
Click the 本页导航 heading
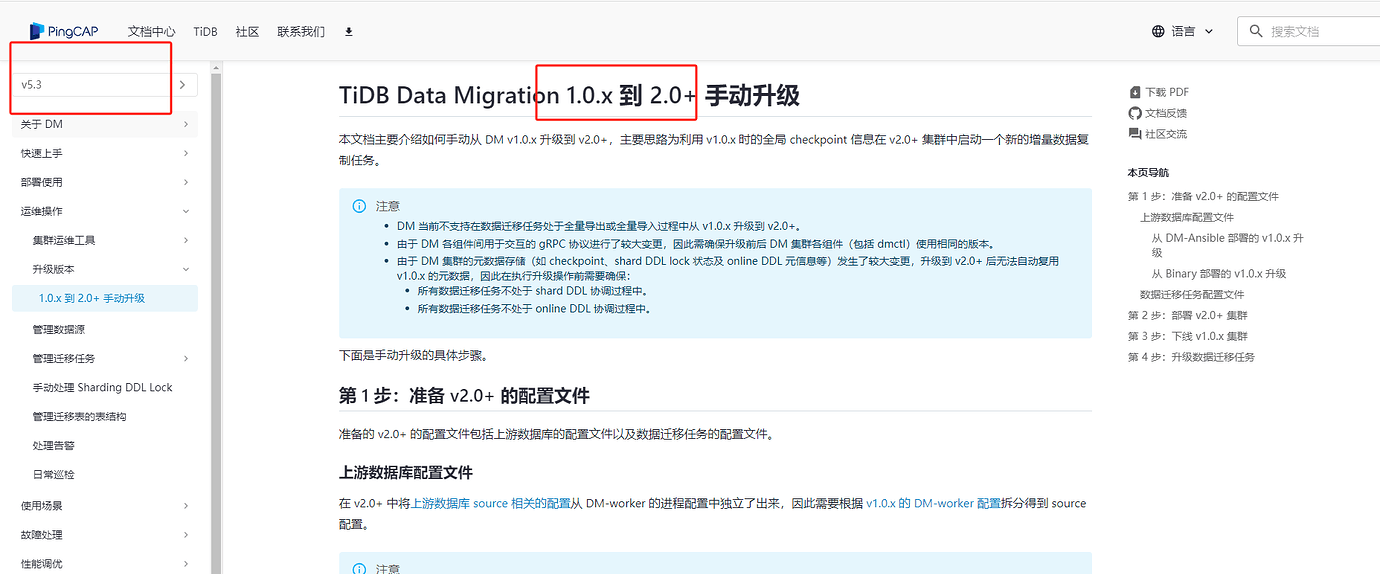(x=1148, y=173)
